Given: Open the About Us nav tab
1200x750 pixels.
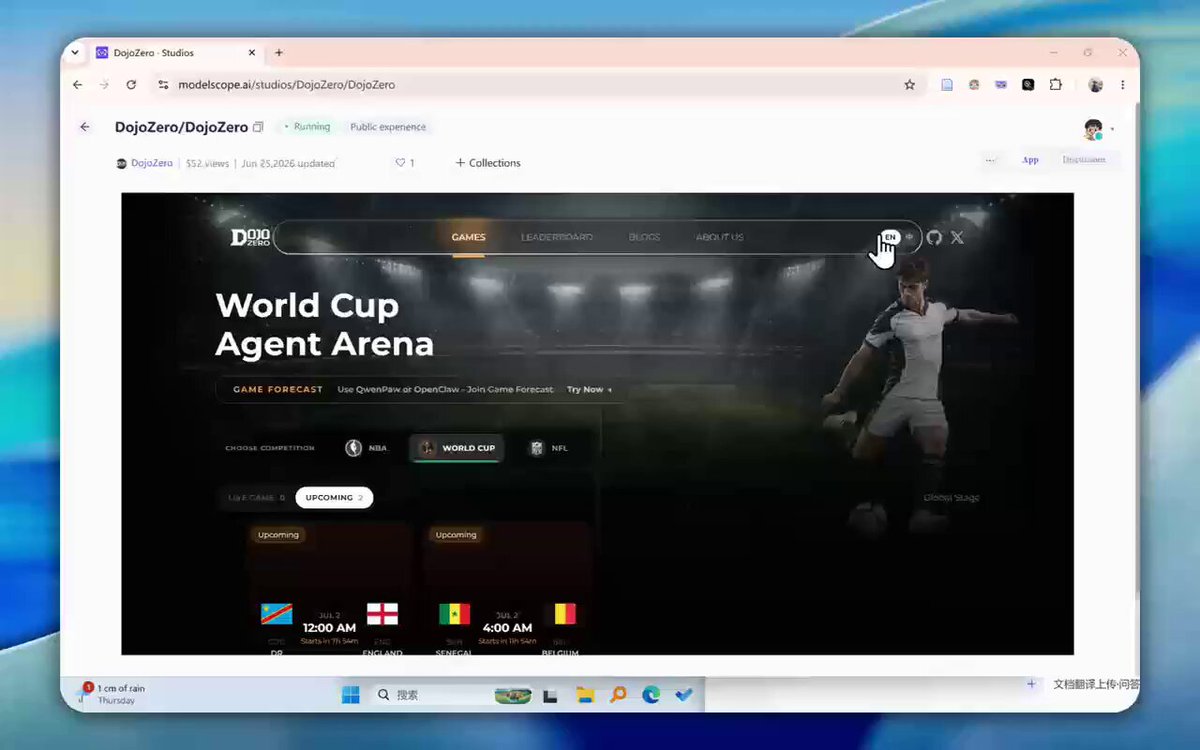Looking at the screenshot, I should pyautogui.click(x=719, y=237).
